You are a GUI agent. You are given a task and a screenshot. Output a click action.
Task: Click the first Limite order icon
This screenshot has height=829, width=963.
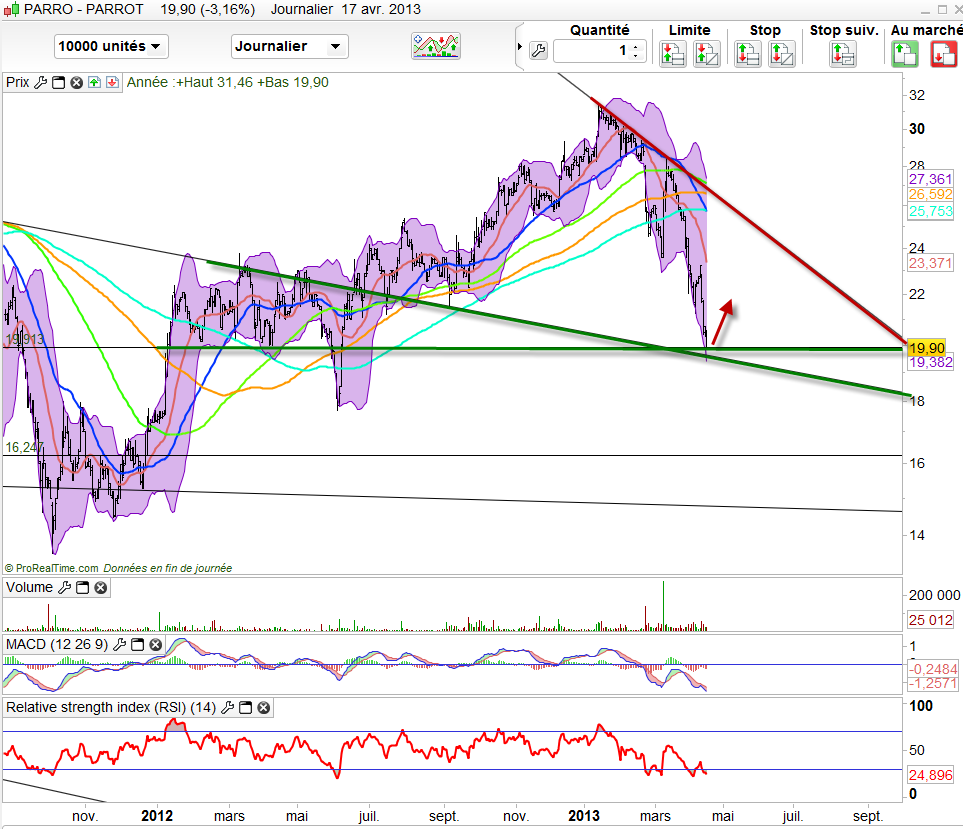point(673,54)
